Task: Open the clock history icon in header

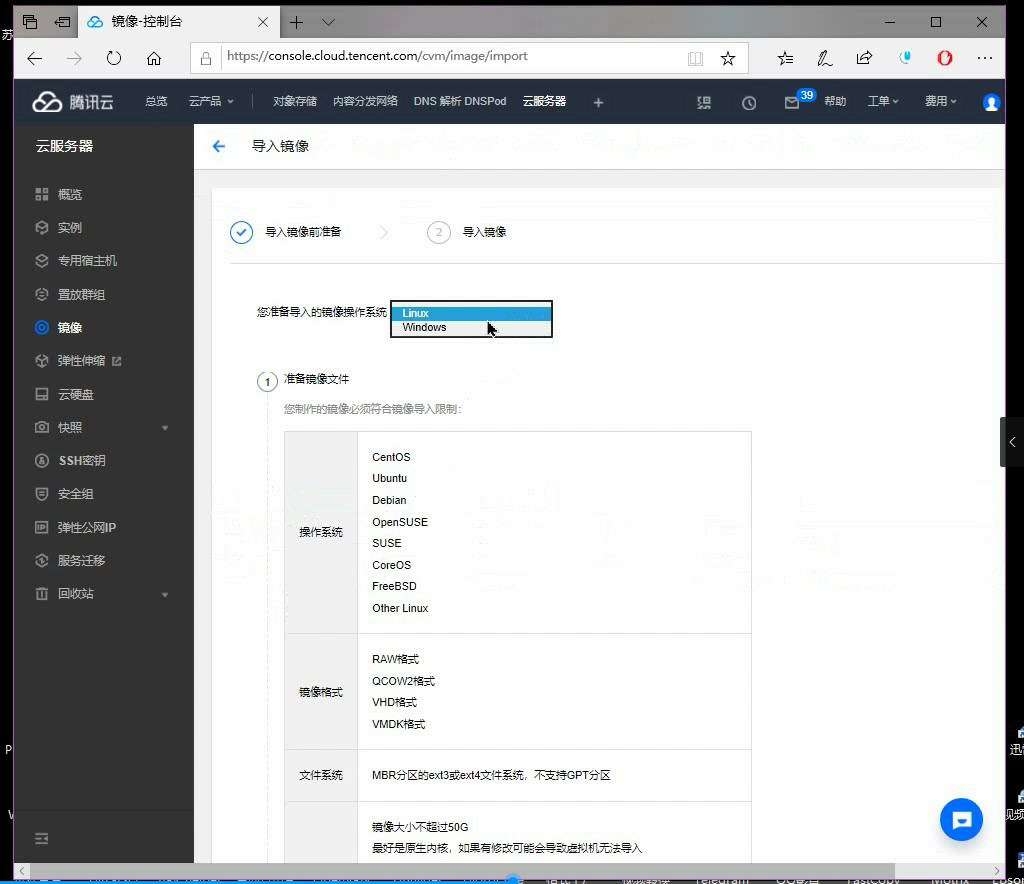Action: 749,103
